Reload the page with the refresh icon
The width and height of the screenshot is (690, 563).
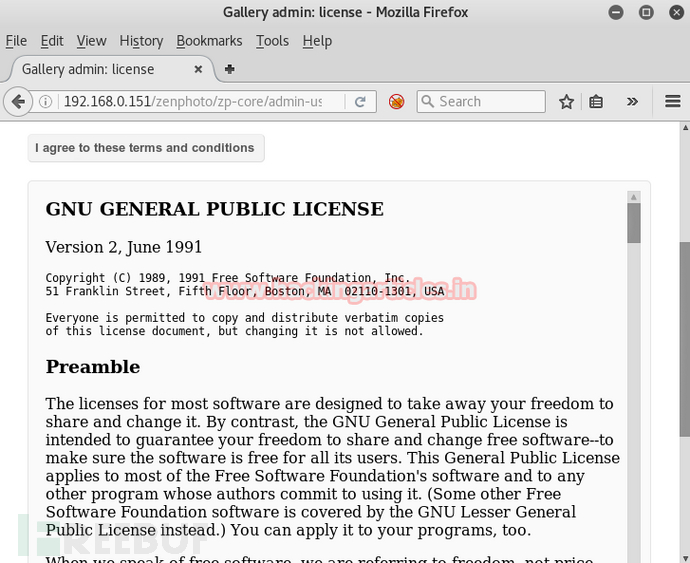point(360,102)
